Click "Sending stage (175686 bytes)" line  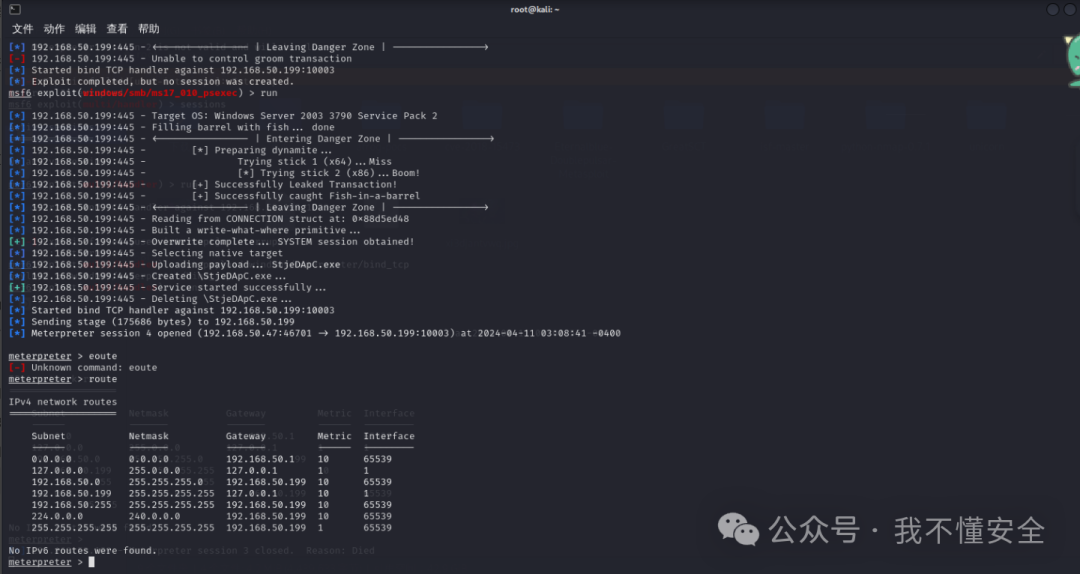(152, 322)
